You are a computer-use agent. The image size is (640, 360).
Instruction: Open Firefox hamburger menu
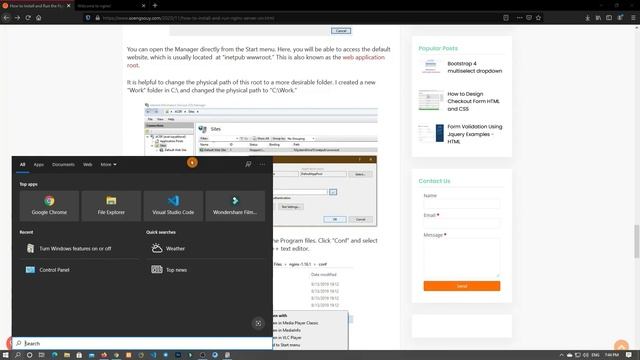coord(633,18)
